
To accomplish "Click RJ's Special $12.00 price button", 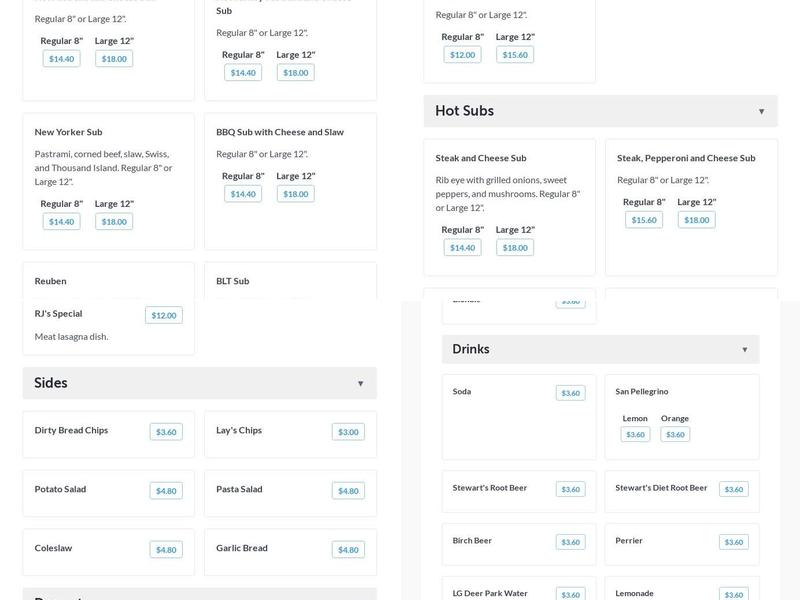I will (163, 315).
